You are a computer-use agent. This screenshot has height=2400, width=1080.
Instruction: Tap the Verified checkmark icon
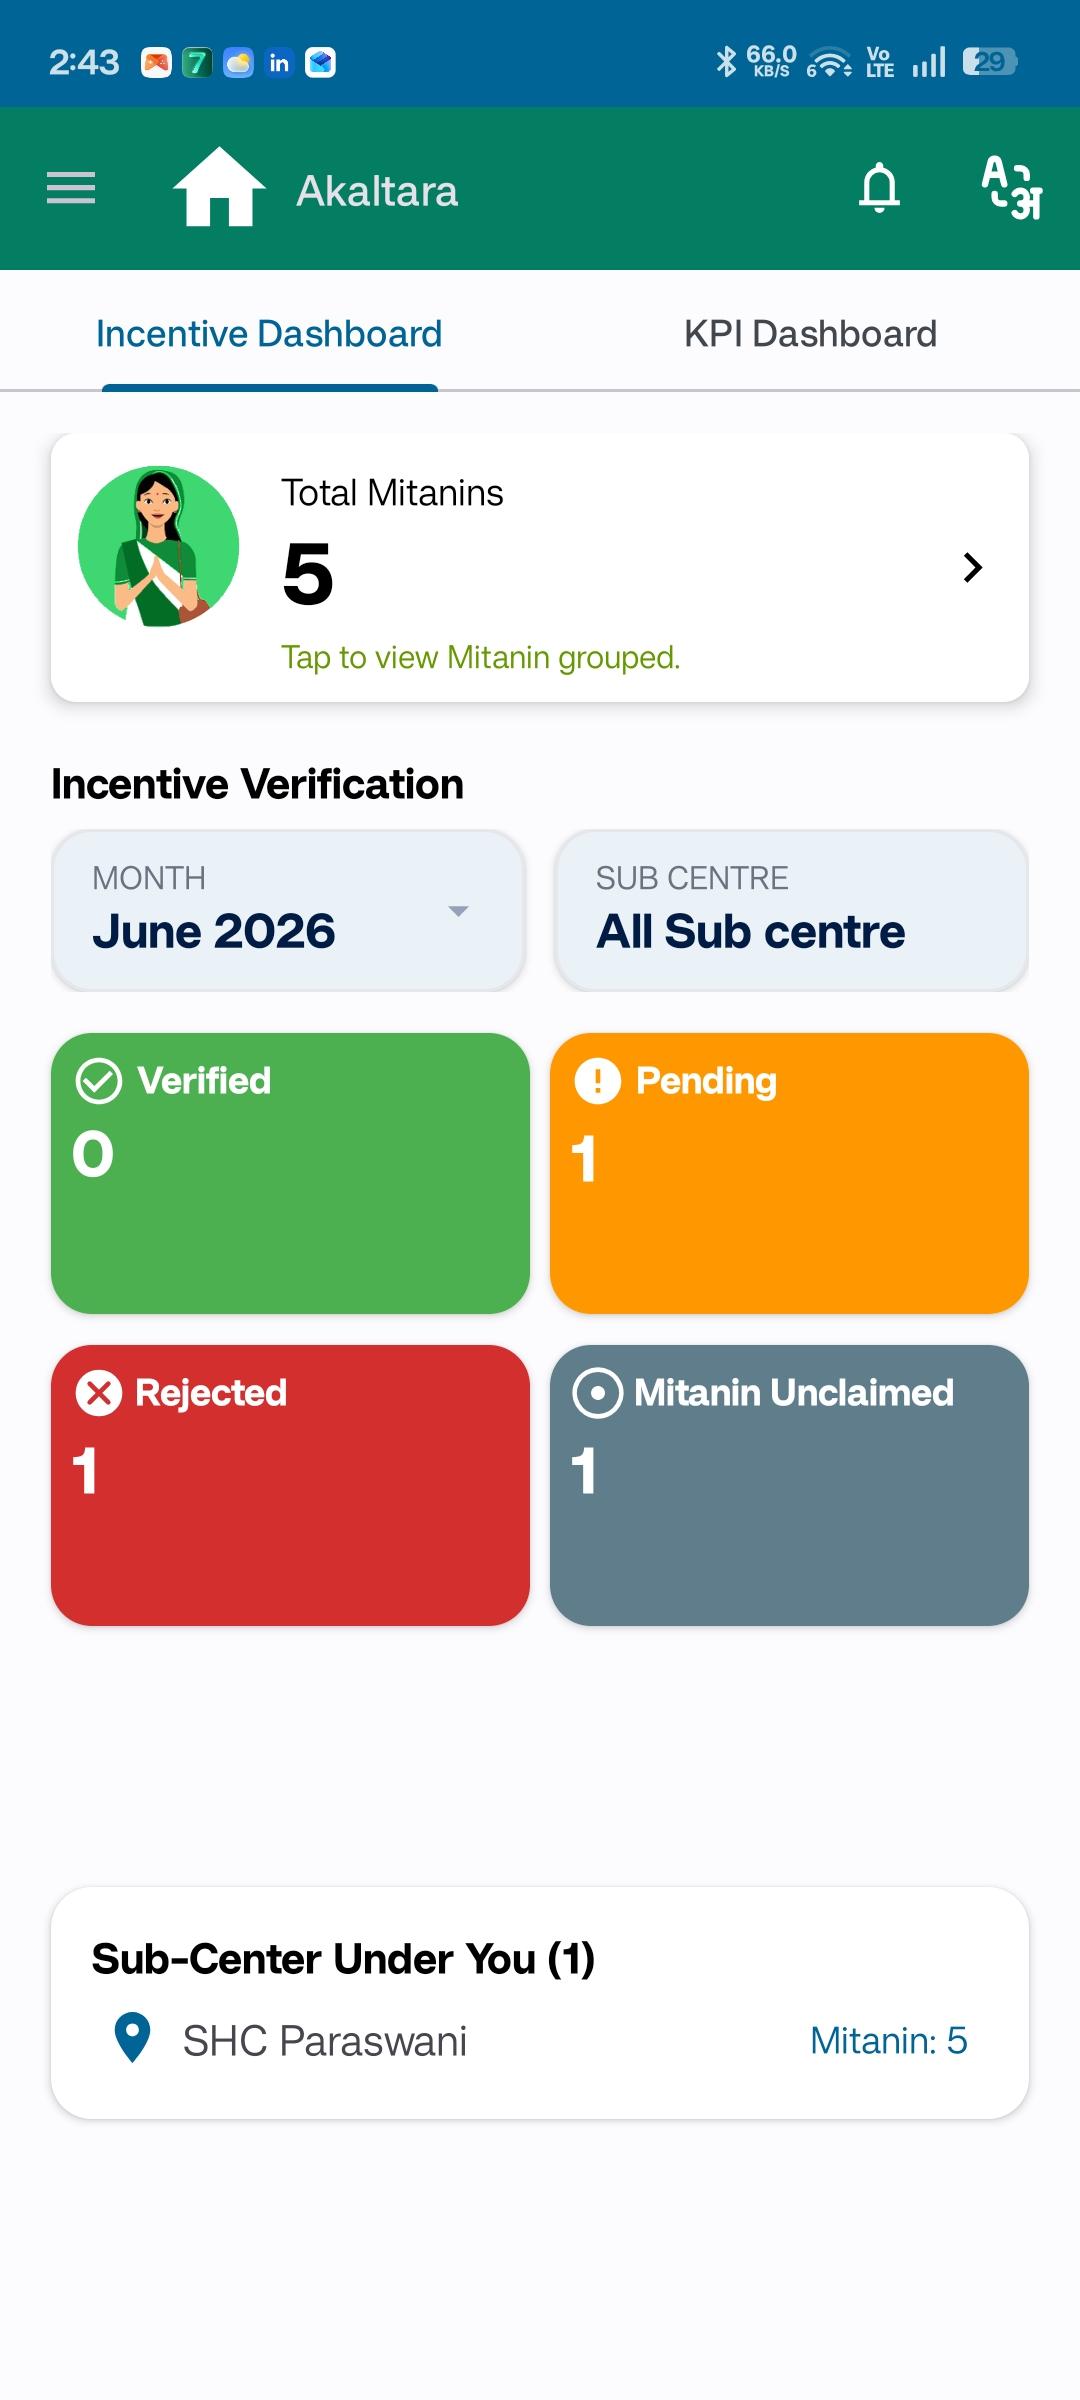(99, 1081)
